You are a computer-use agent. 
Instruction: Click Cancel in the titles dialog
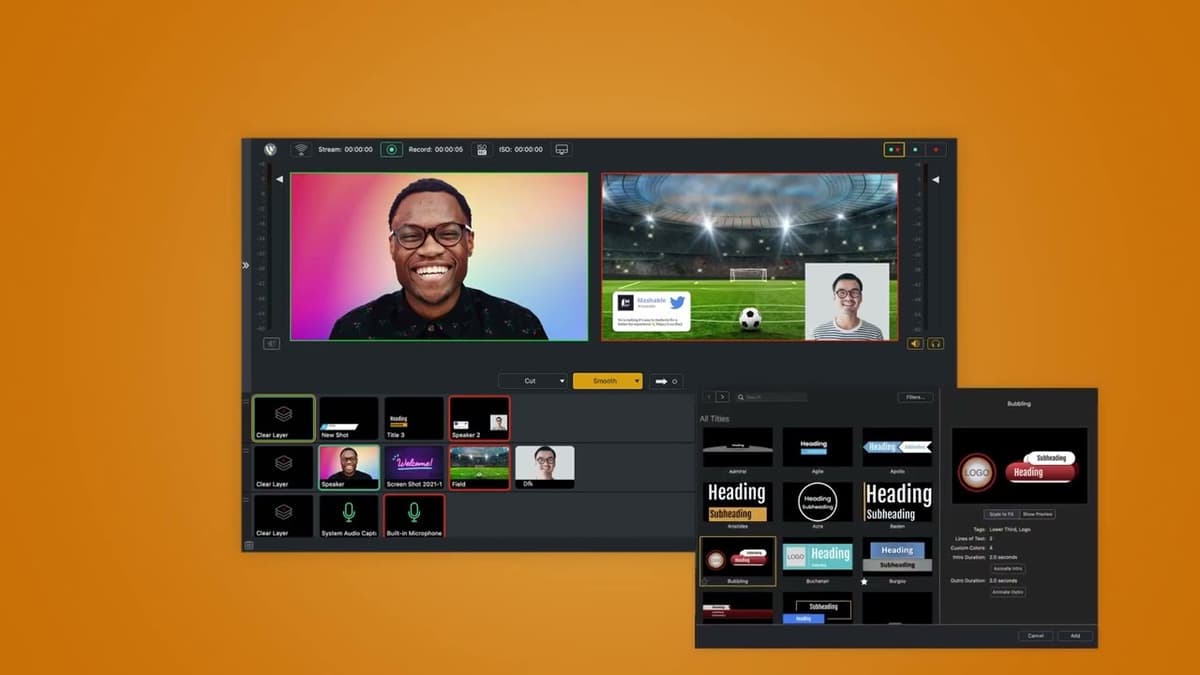coord(1035,636)
